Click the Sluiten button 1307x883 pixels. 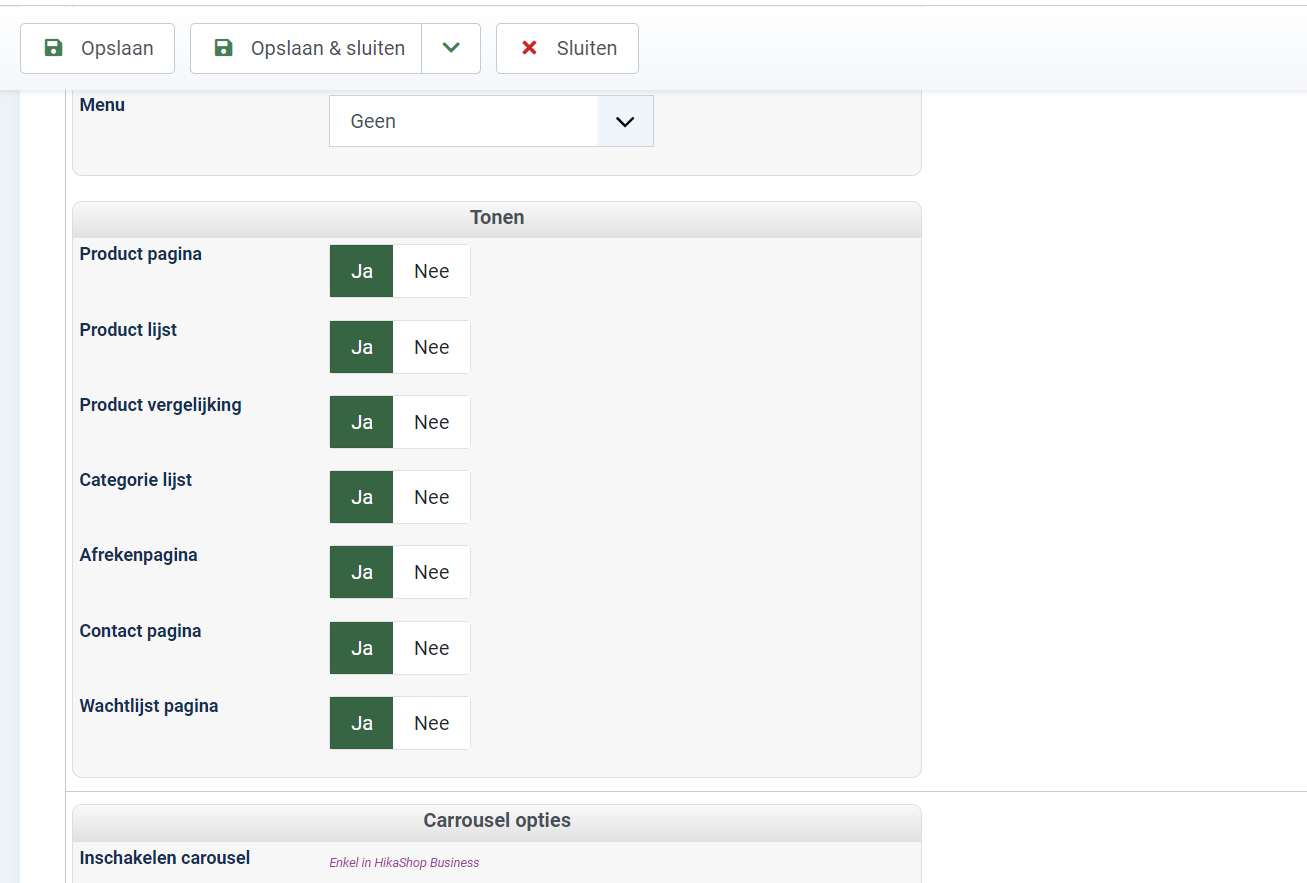(x=567, y=48)
